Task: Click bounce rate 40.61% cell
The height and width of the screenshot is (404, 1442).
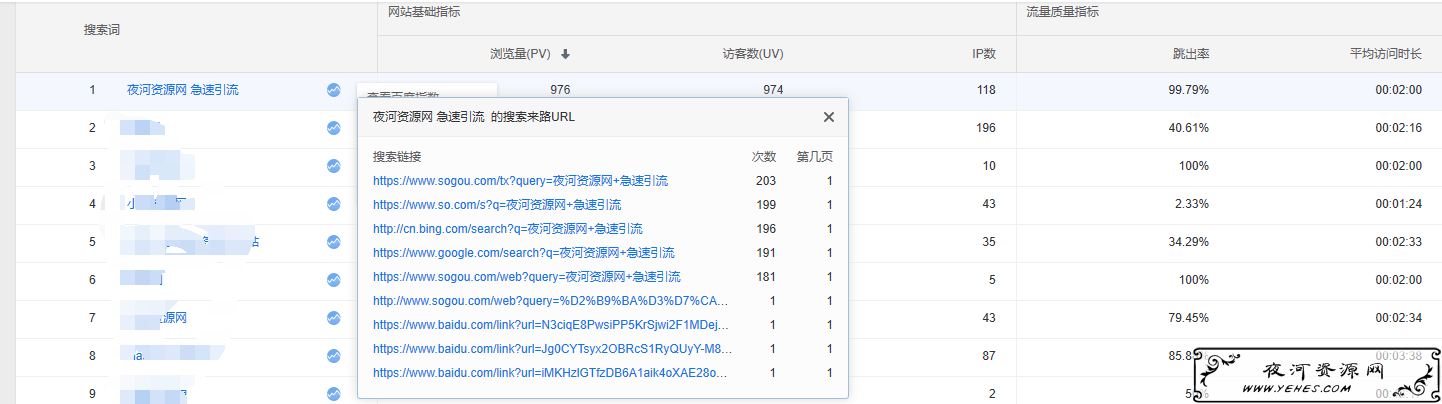Action: 1189,128
